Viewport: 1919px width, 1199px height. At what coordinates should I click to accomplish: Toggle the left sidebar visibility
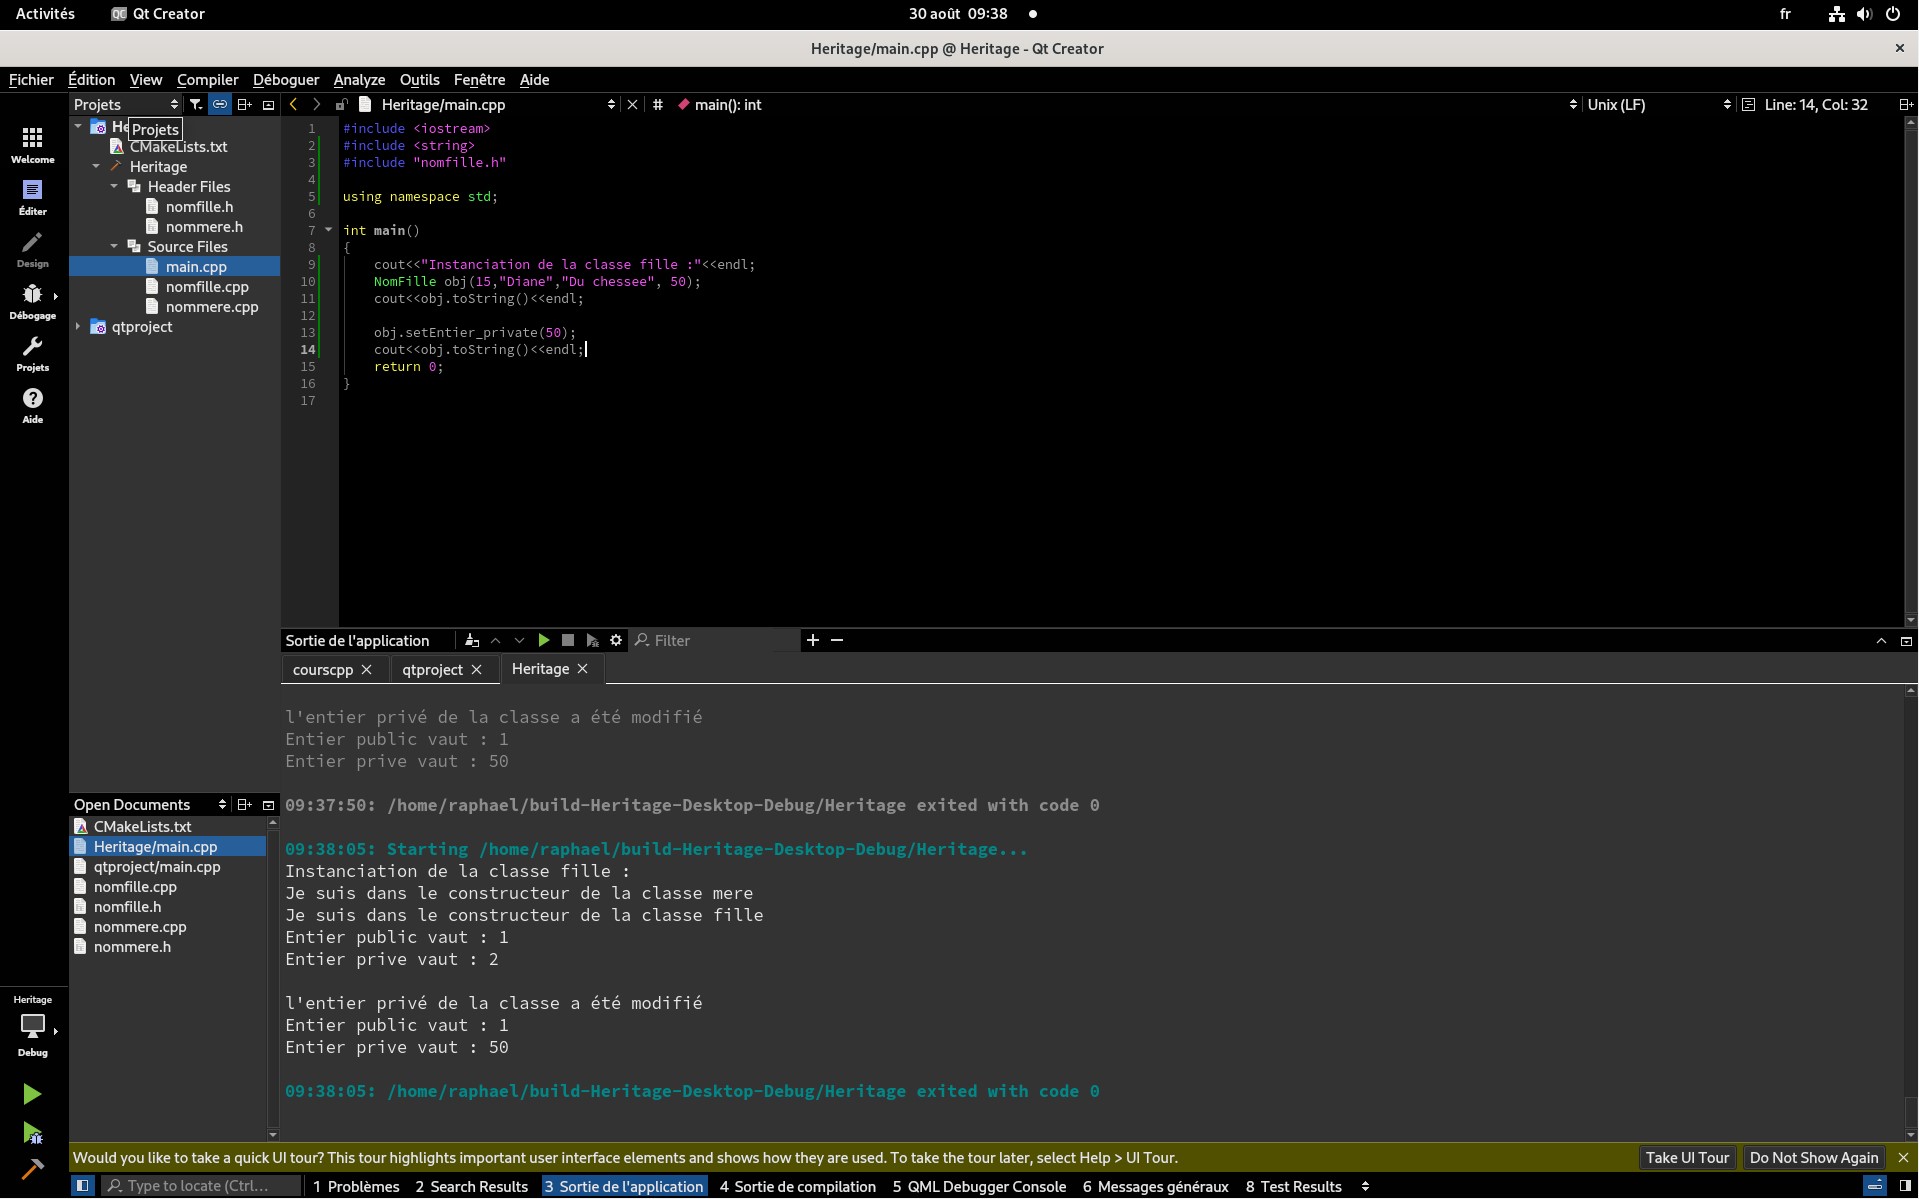(x=83, y=1186)
